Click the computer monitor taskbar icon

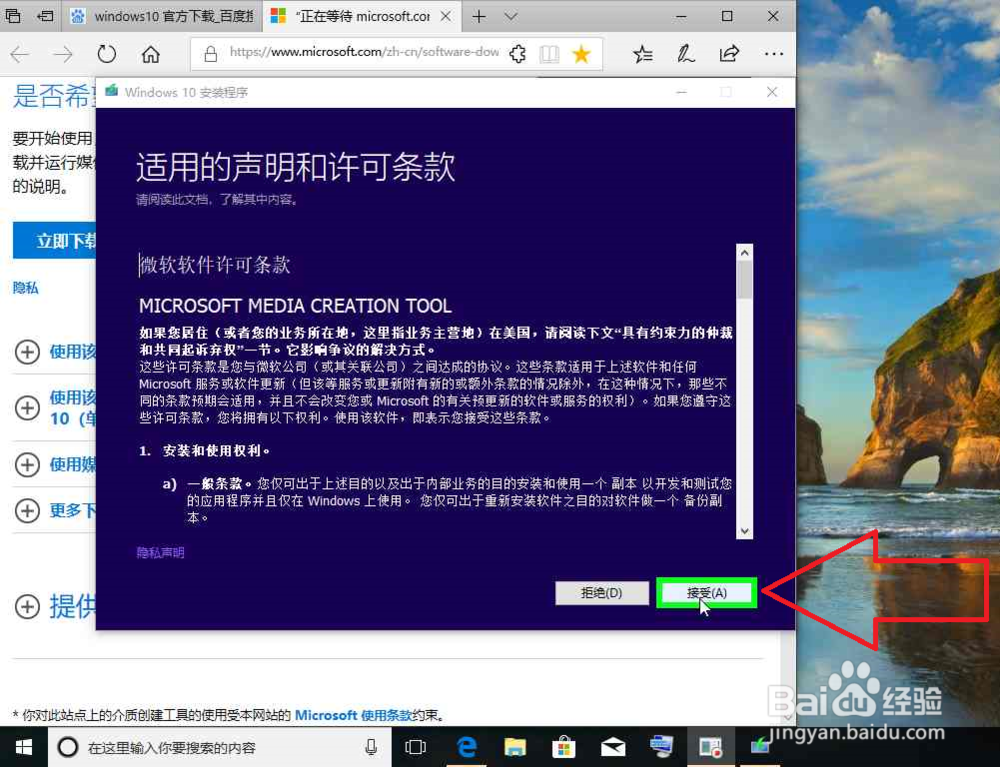[x=661, y=746]
